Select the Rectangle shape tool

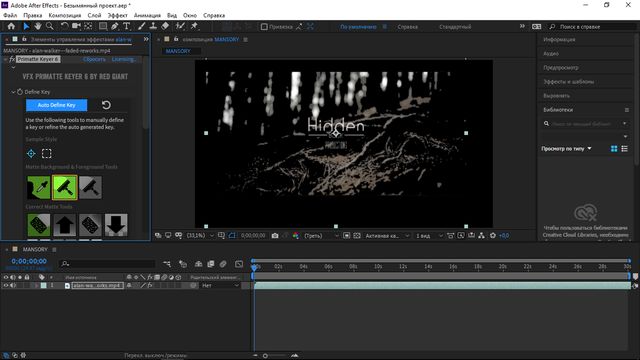click(103, 26)
